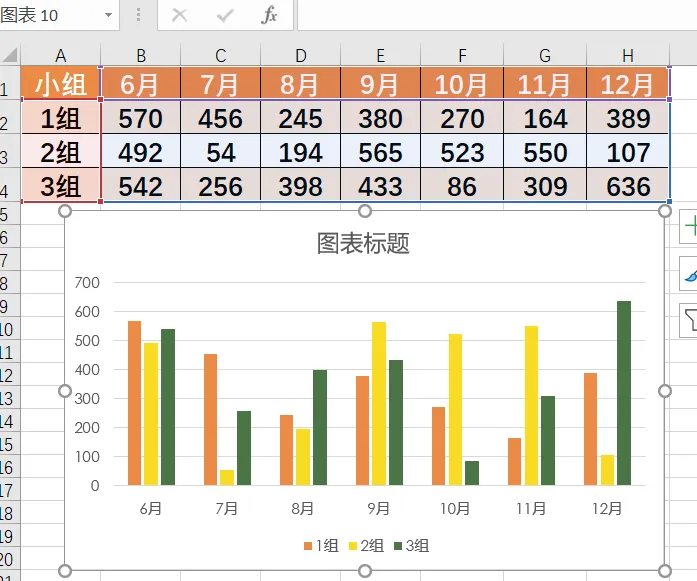Image resolution: width=697 pixels, height=581 pixels.
Task: Open the Chart Elements plus button
Action: coord(689,227)
